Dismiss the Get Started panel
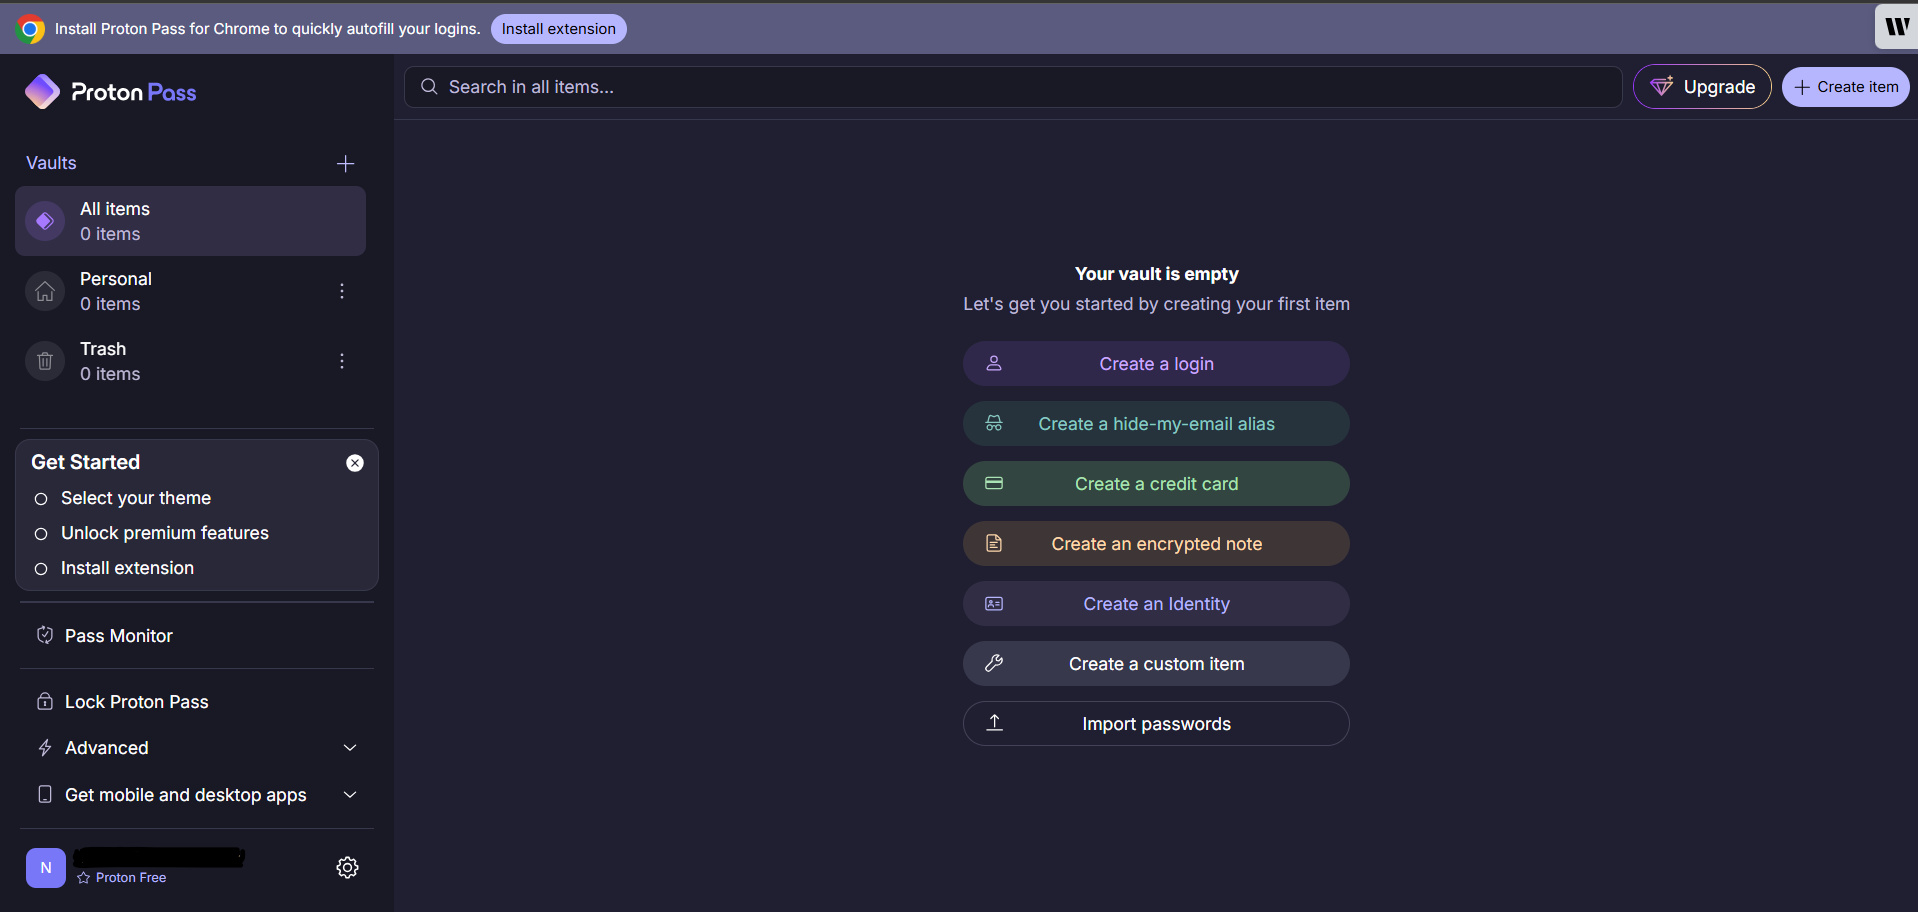The image size is (1918, 912). coord(355,463)
